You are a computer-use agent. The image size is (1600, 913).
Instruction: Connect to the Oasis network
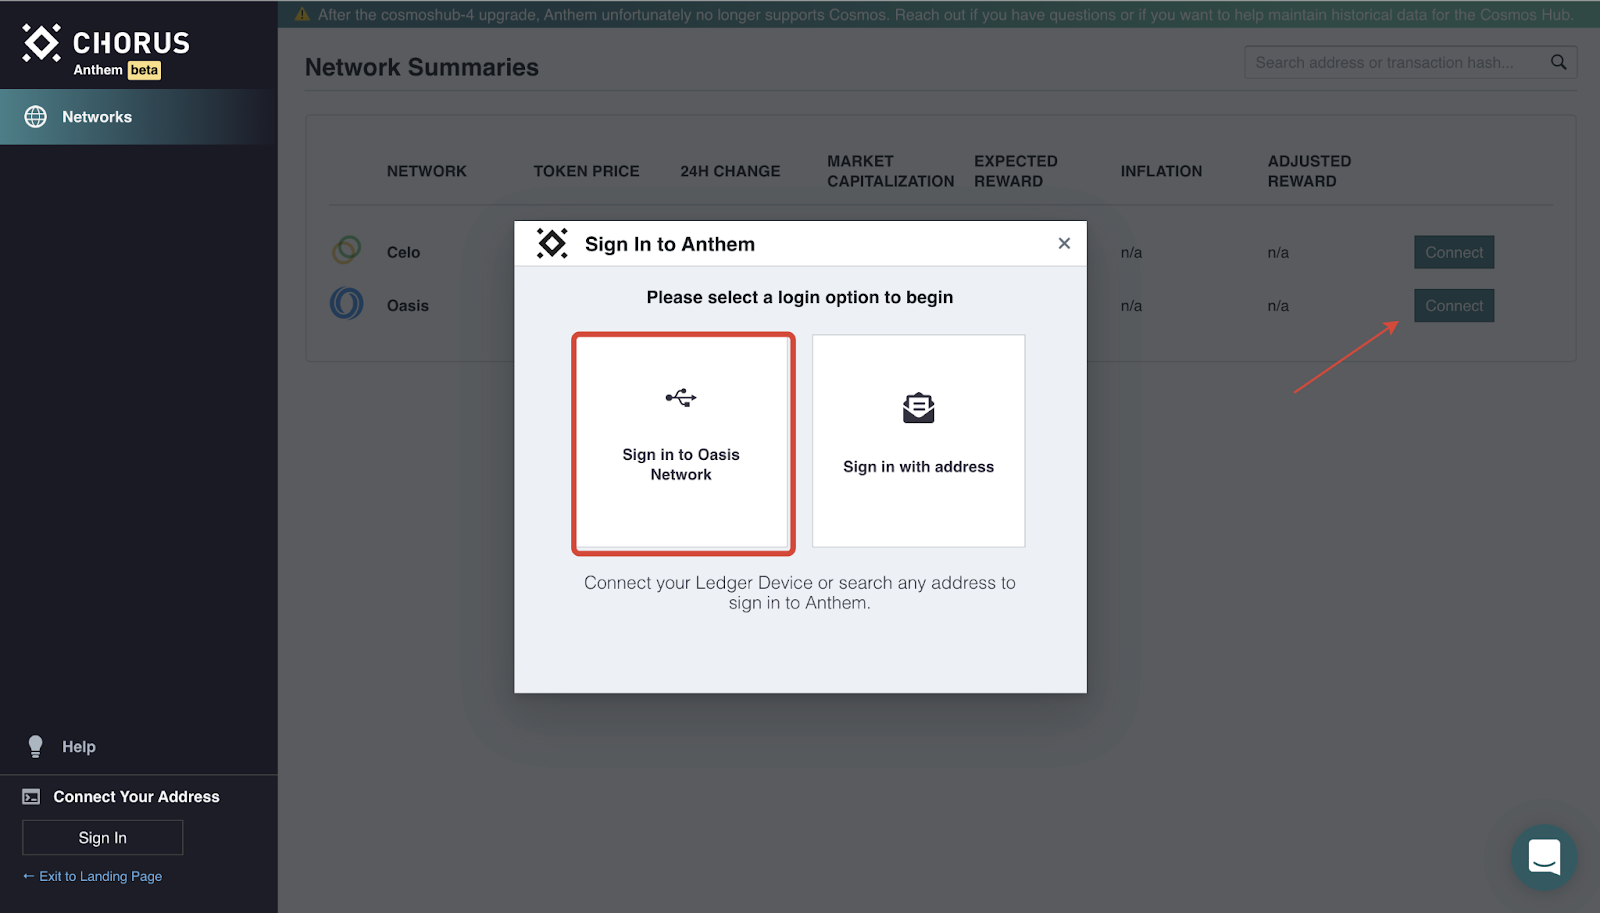click(x=1454, y=306)
